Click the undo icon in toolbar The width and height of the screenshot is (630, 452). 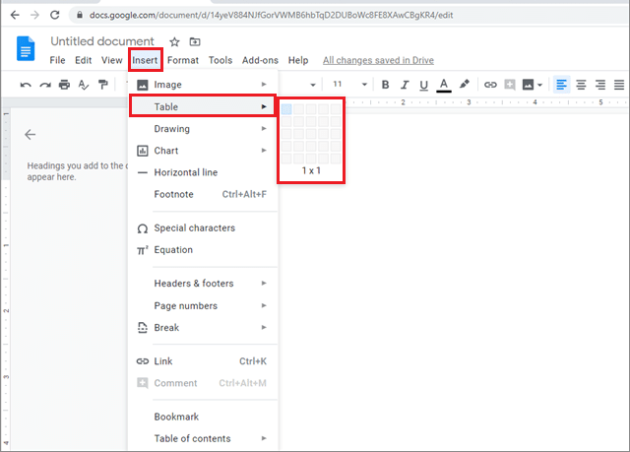(x=25, y=85)
